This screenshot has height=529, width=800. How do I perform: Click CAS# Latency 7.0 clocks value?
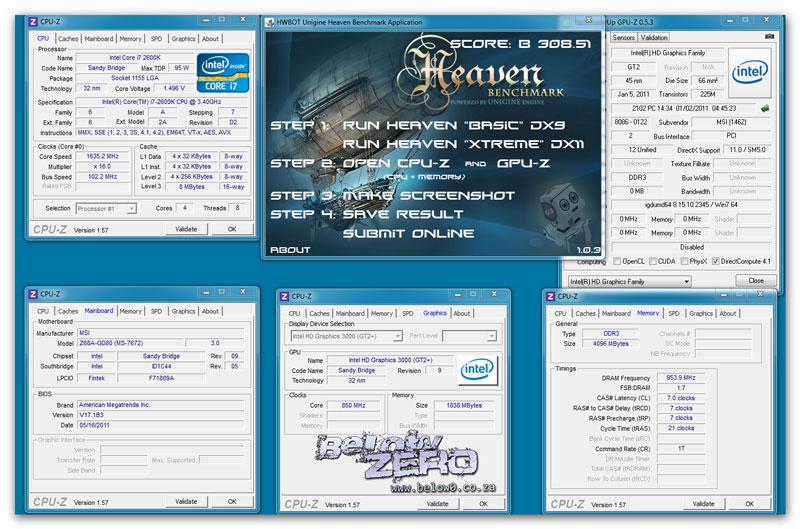(681, 398)
